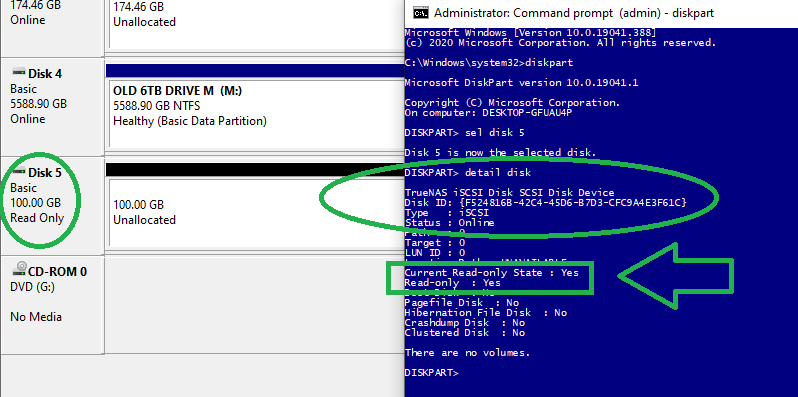The width and height of the screenshot is (798, 397).
Task: Click the 'C:\Windows\system32>diskpart' line
Action: (x=489, y=63)
